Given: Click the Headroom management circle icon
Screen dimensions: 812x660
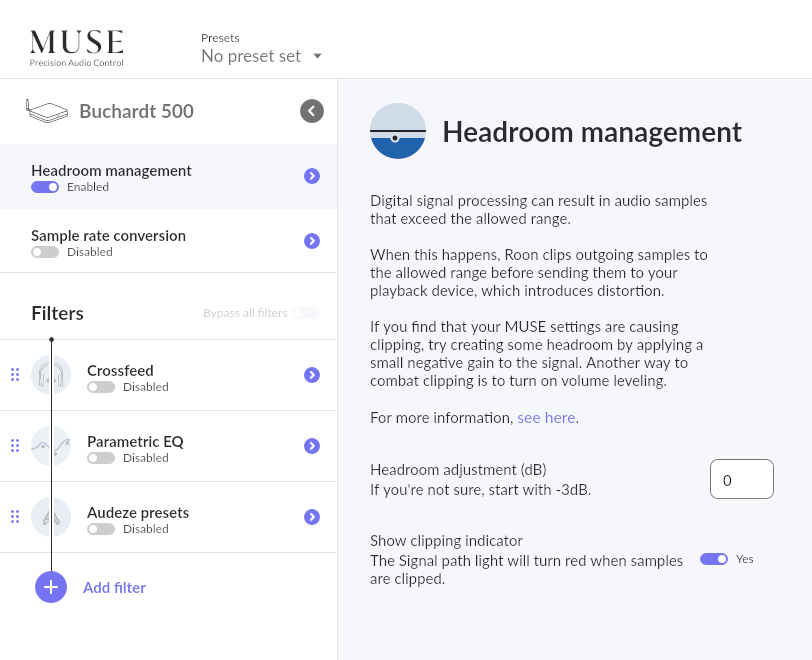Looking at the screenshot, I should point(398,131).
